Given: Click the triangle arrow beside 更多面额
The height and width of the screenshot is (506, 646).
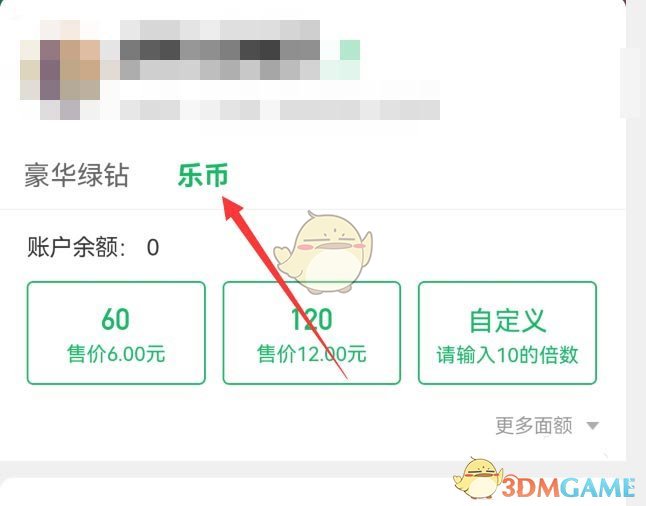Looking at the screenshot, I should [592, 426].
